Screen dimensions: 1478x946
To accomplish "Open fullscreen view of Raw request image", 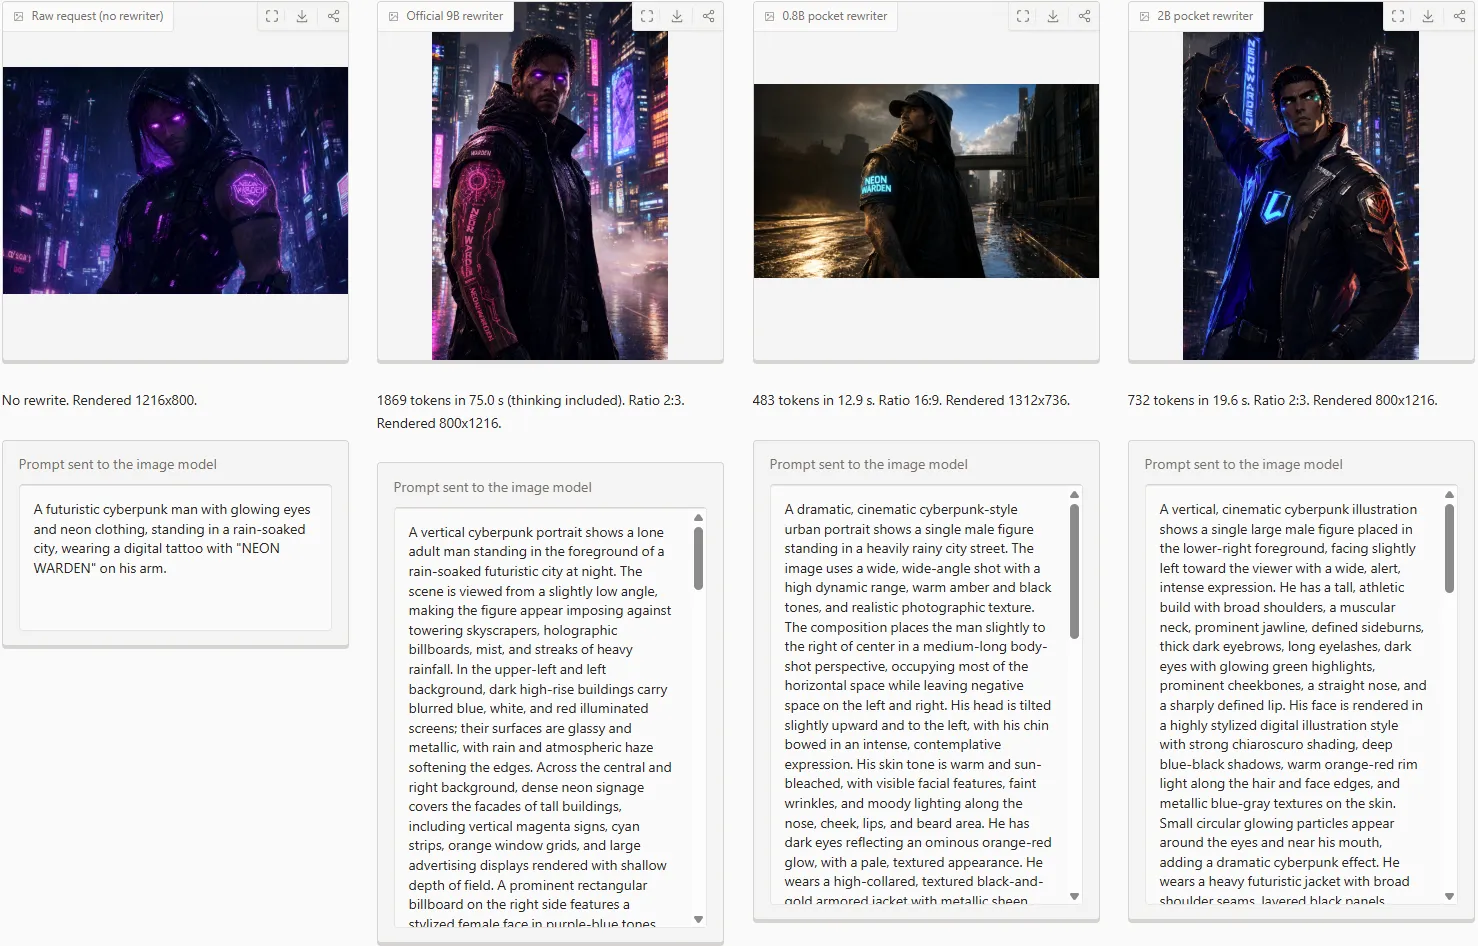I will tap(272, 16).
